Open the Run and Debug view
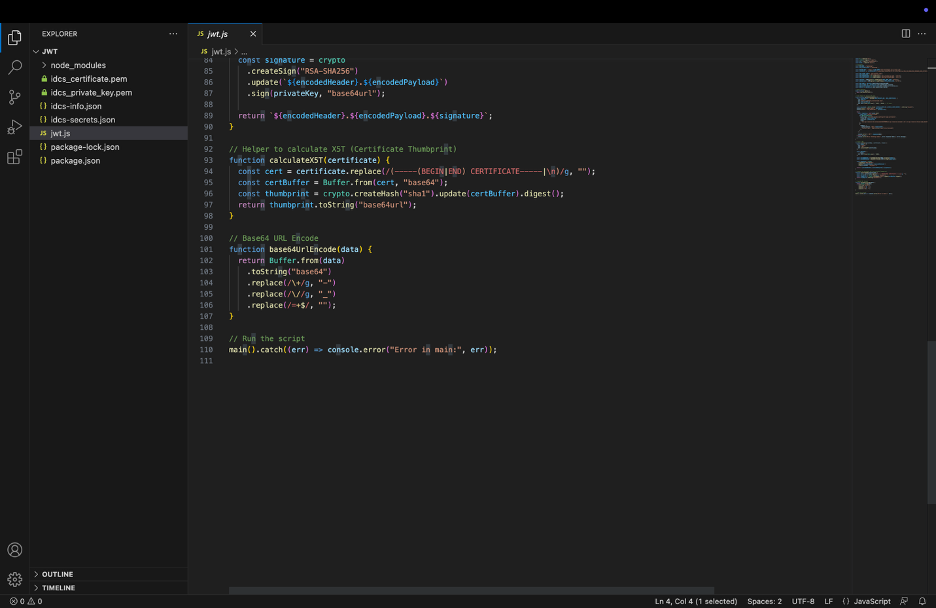Image resolution: width=936 pixels, height=608 pixels. pos(14,127)
